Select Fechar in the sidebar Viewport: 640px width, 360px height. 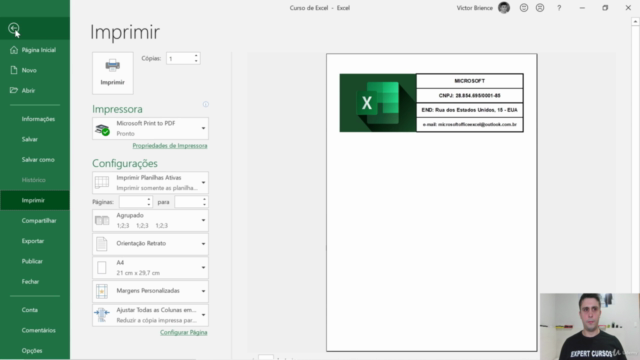click(35, 282)
